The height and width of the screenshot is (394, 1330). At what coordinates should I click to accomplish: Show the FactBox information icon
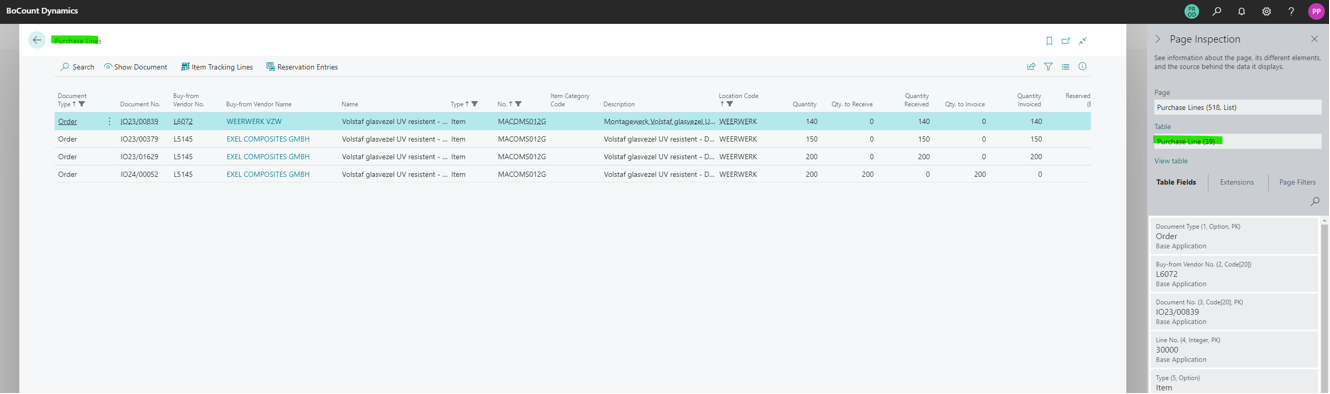coord(1083,67)
